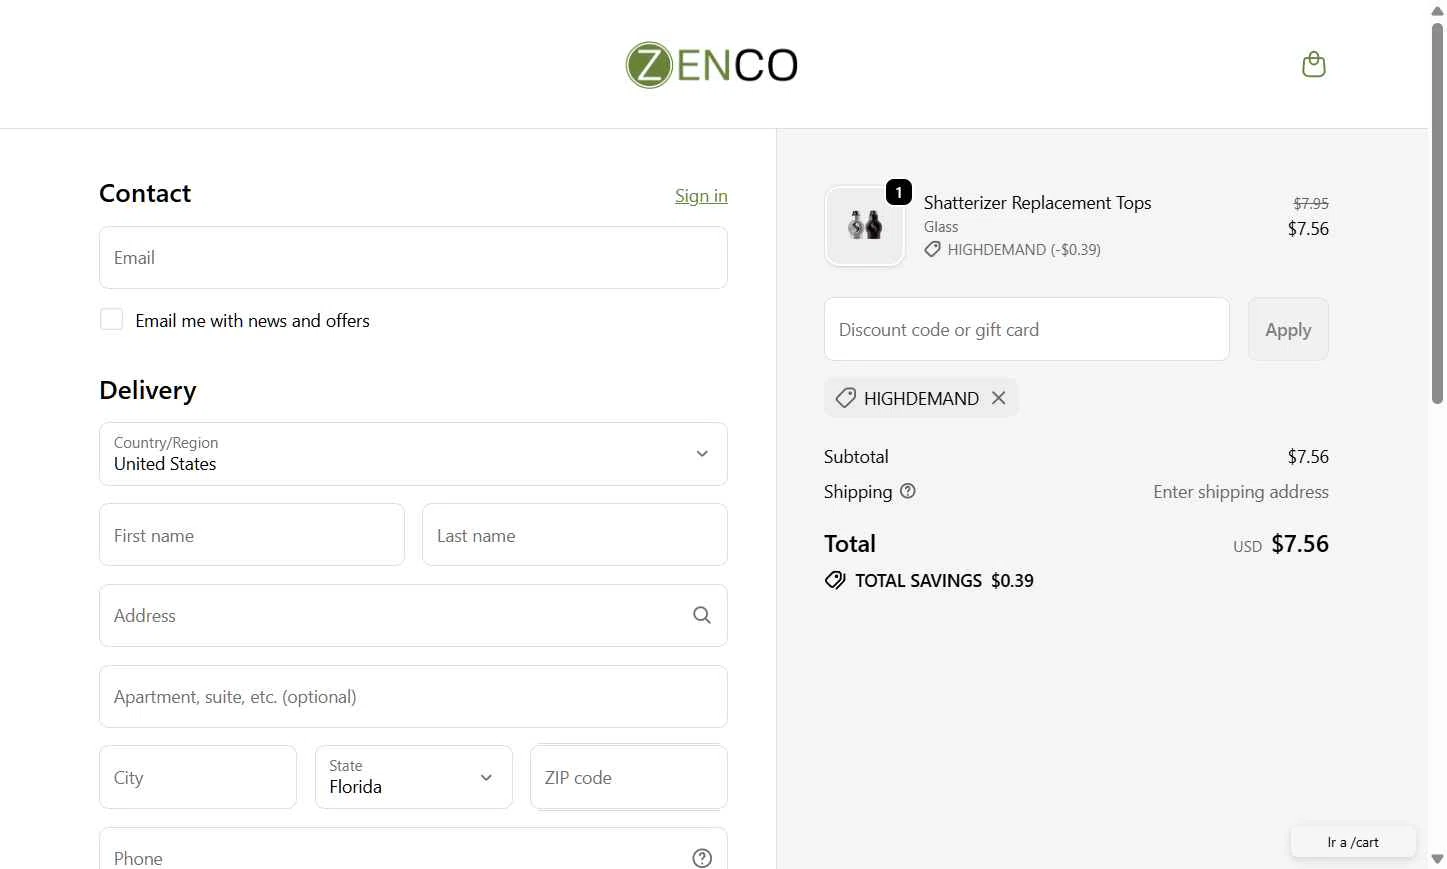The width and height of the screenshot is (1447, 869).
Task: Click the Glass variant label
Action: pos(941,227)
